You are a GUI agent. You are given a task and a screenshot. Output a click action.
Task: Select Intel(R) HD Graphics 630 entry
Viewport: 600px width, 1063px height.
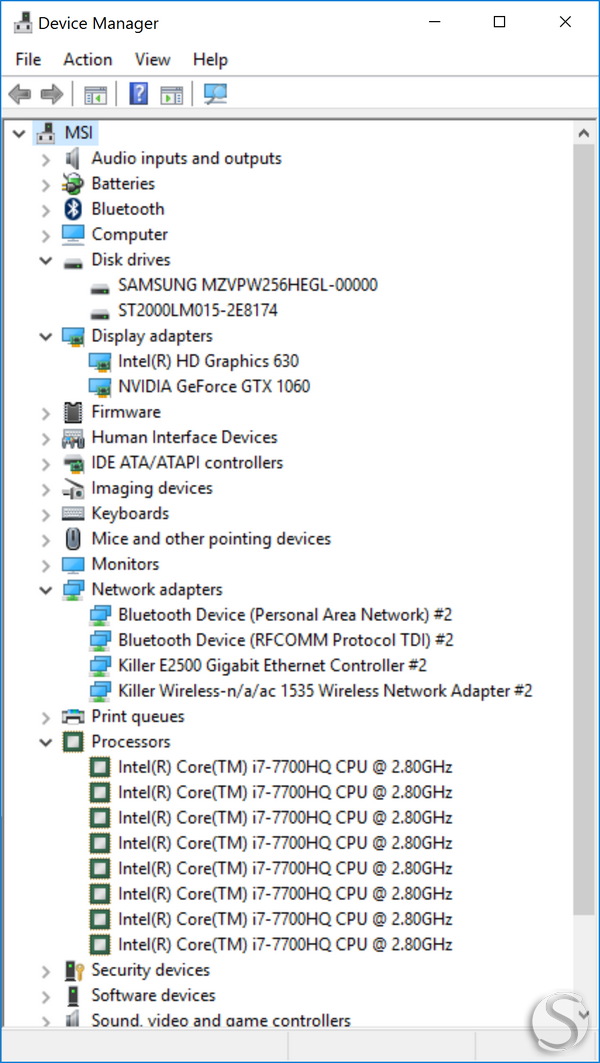pyautogui.click(x=208, y=361)
